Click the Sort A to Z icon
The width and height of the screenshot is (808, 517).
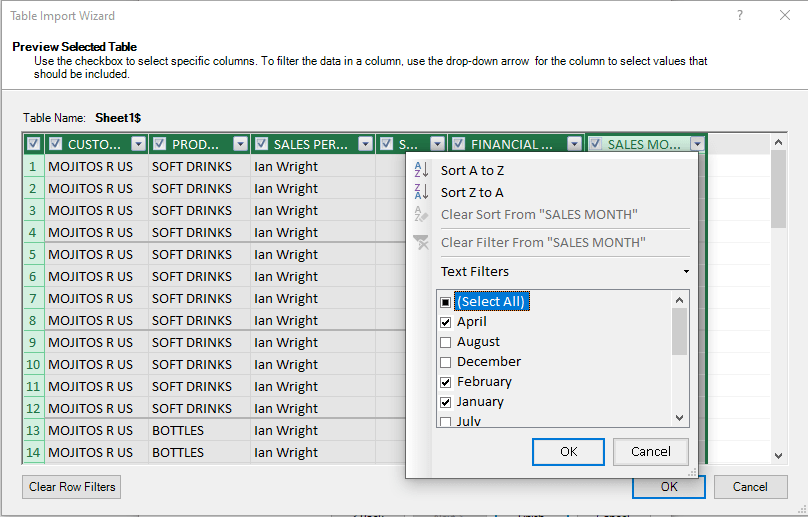point(421,170)
